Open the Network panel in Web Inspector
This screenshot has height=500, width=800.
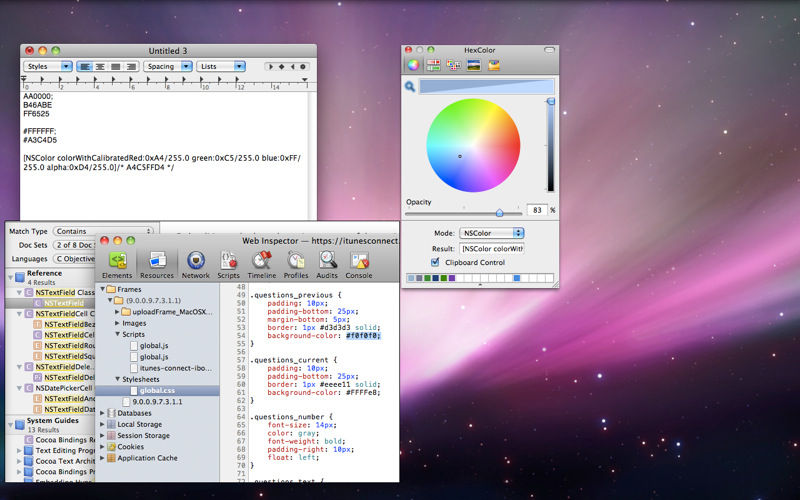click(x=196, y=265)
